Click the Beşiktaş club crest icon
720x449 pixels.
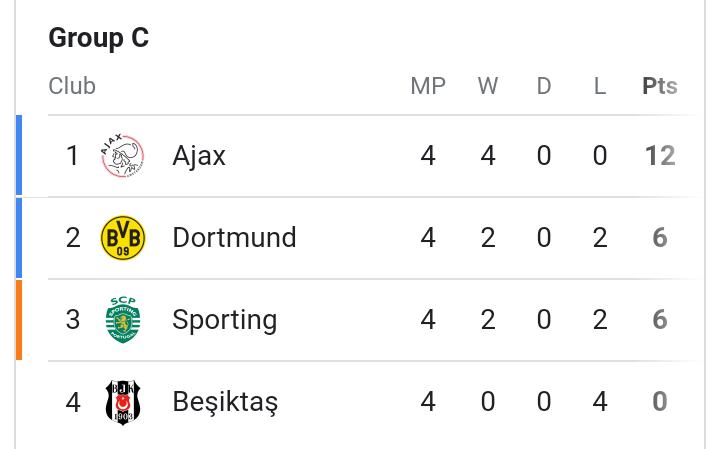click(123, 402)
